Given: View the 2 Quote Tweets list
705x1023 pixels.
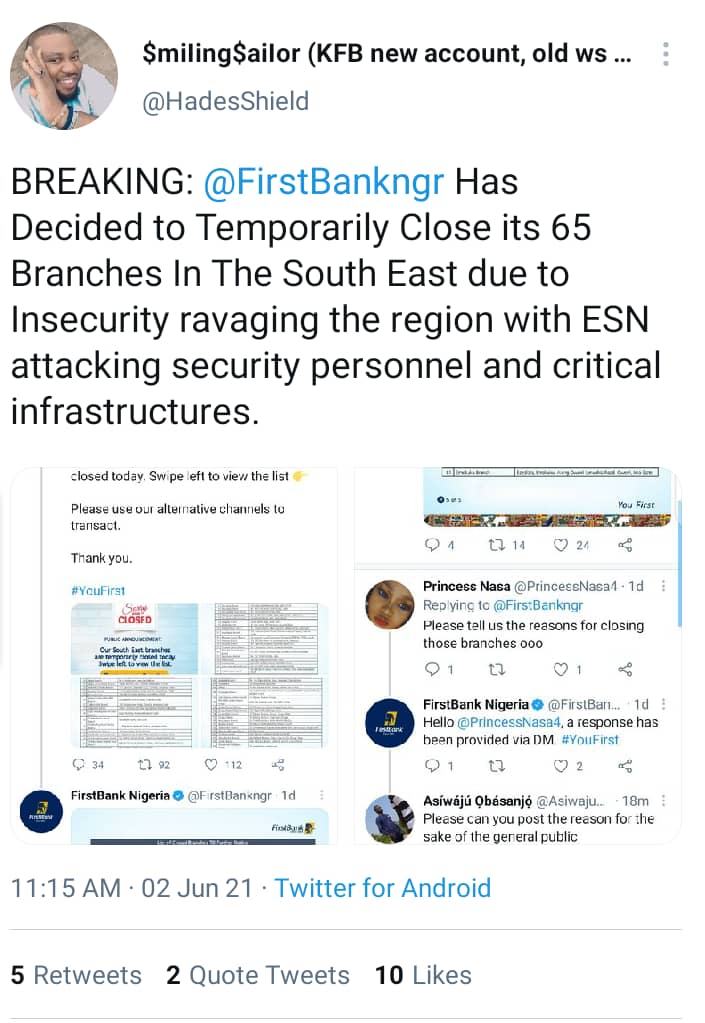Looking at the screenshot, I should (258, 975).
